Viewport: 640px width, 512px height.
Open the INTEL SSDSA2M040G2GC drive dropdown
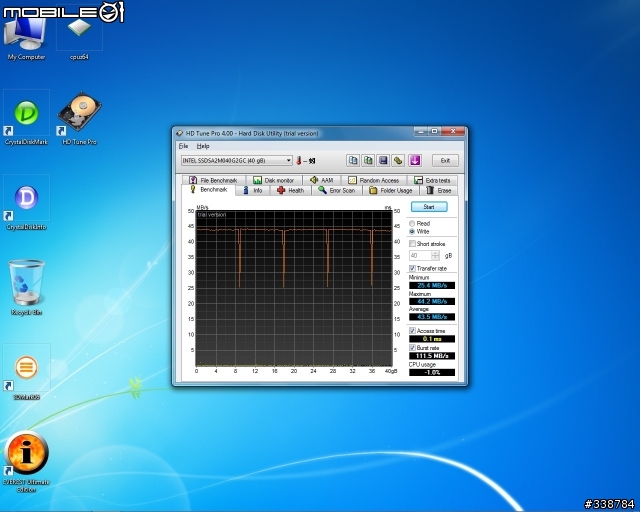[237, 160]
